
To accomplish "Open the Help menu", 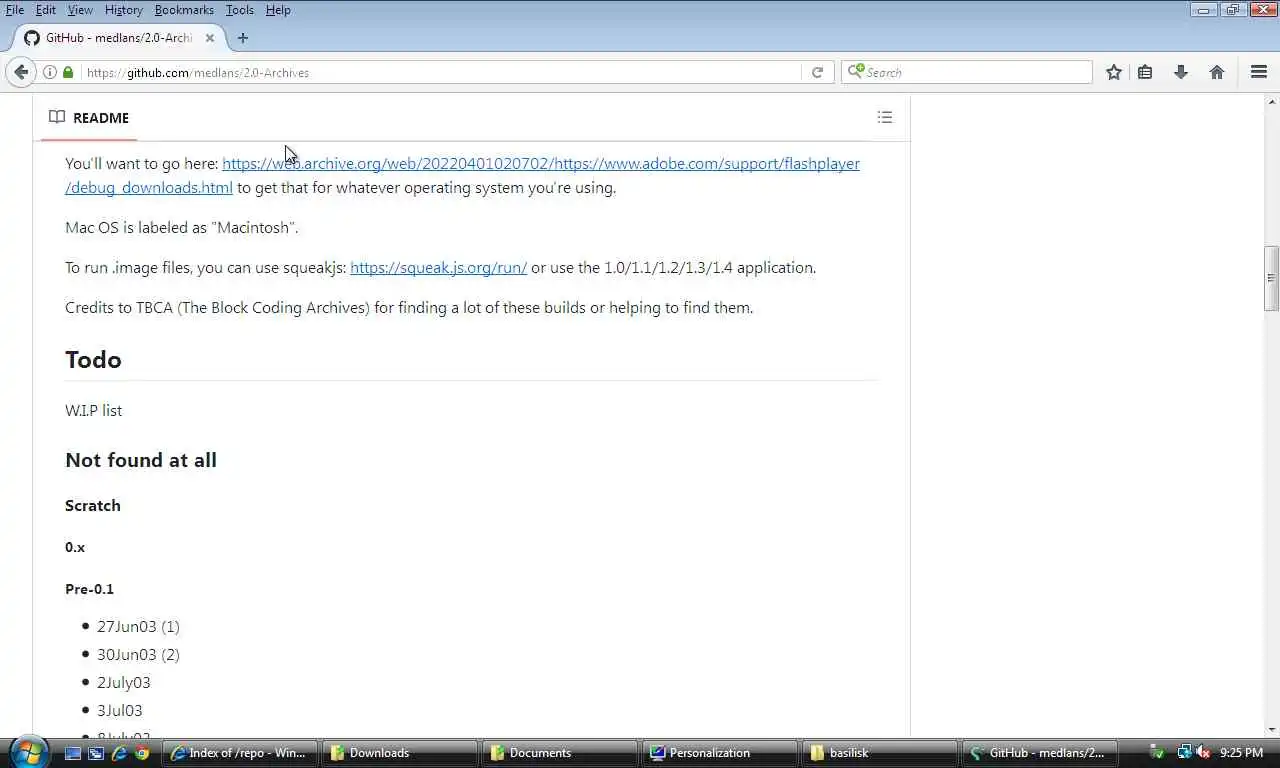I will coord(278,10).
